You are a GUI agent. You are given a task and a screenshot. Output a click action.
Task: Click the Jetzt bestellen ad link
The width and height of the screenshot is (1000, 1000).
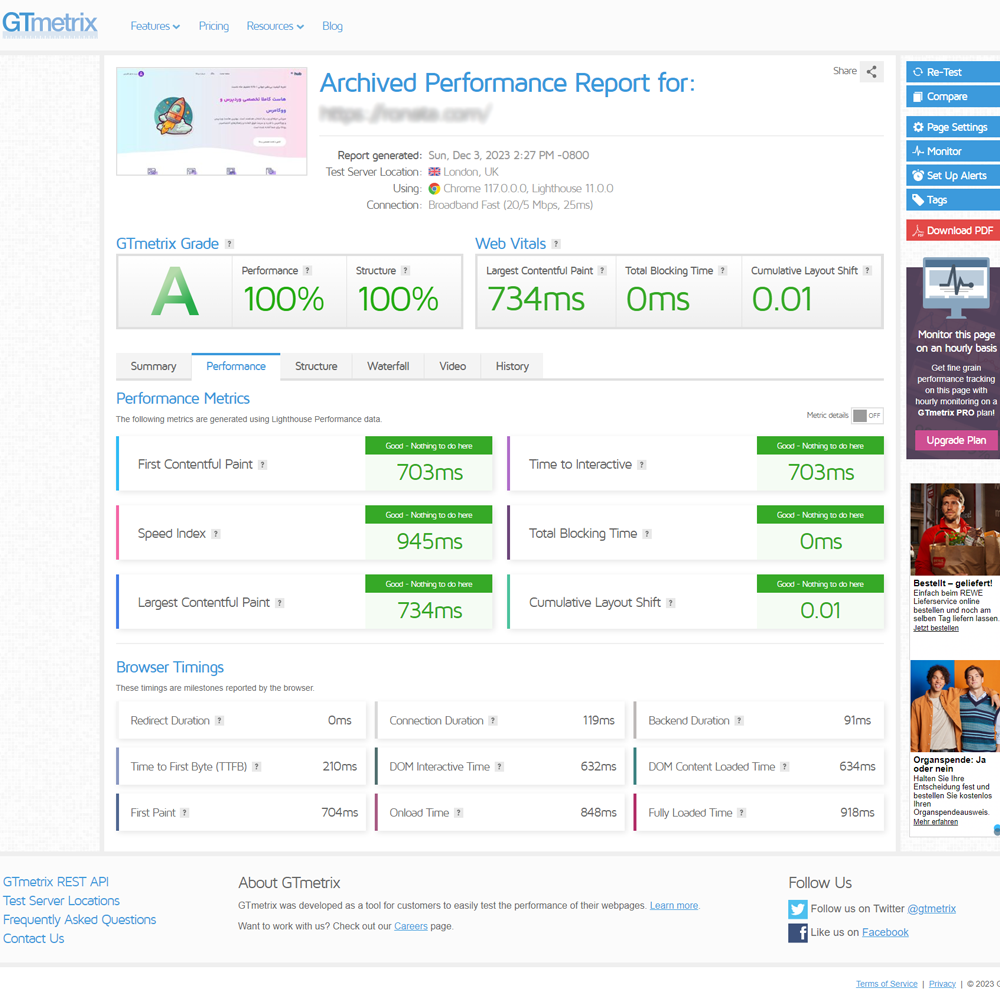pos(936,628)
